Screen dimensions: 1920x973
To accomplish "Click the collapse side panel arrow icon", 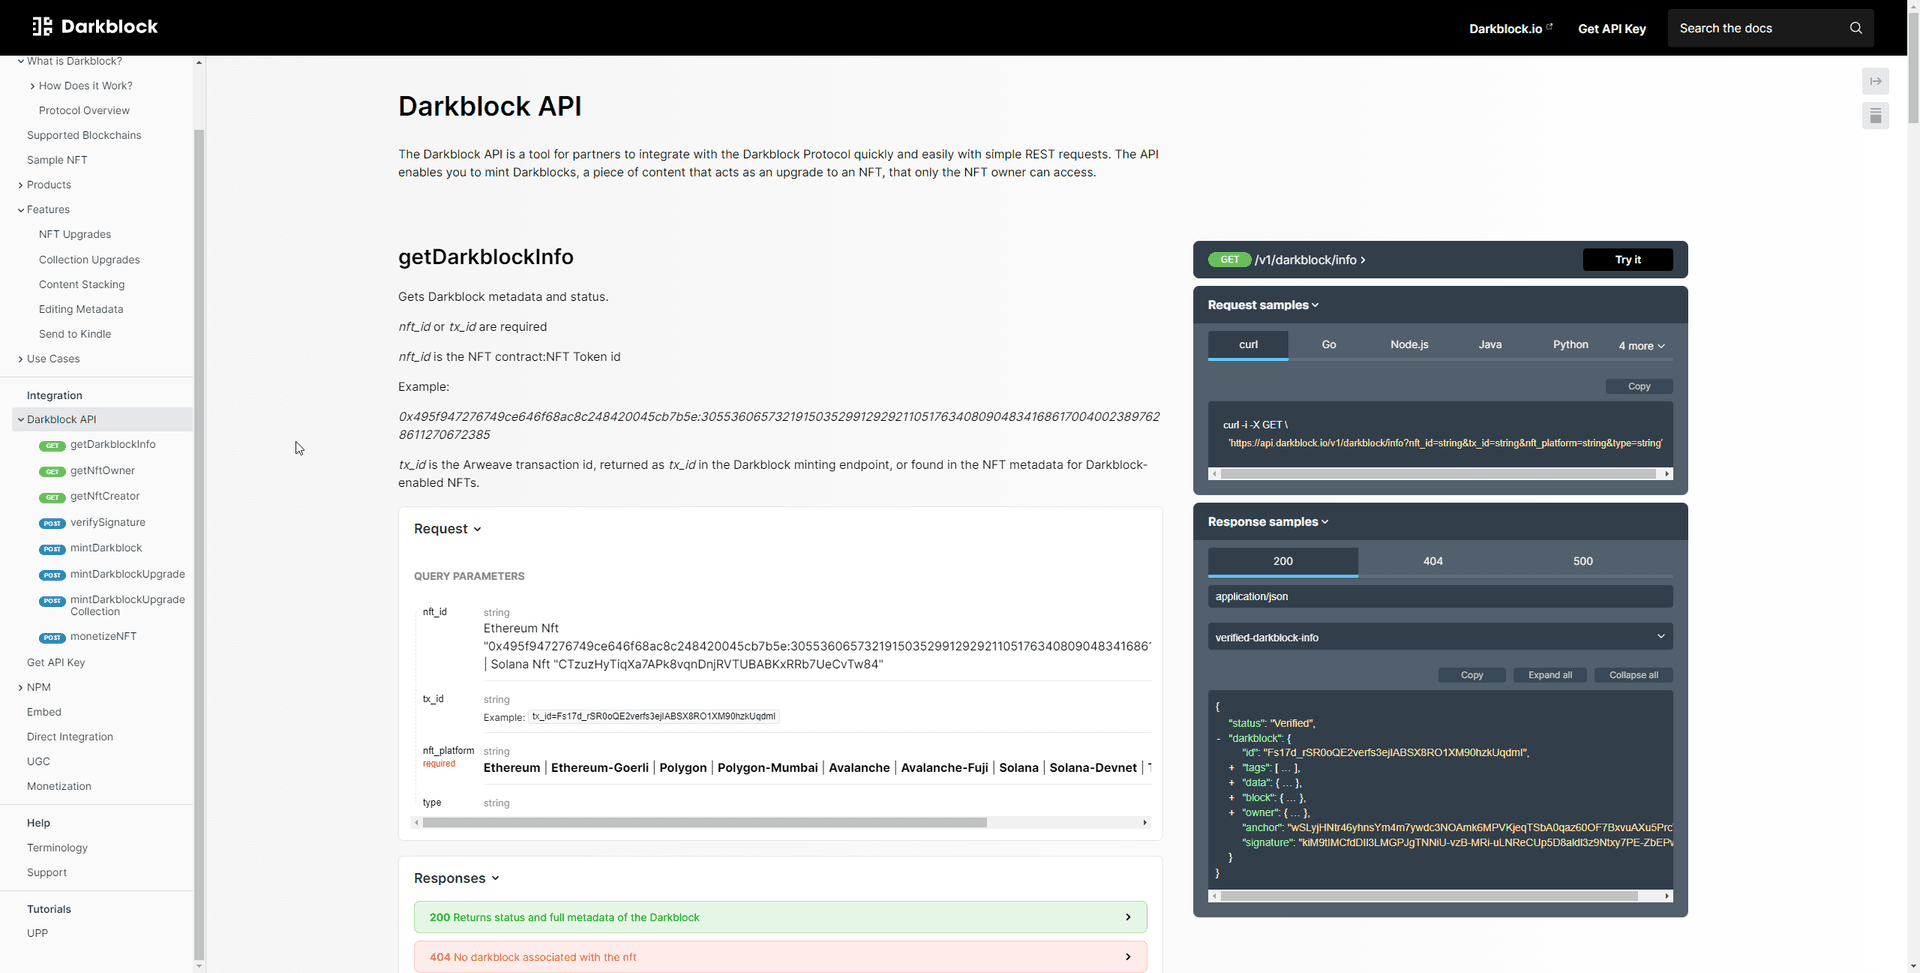I will point(1875,81).
